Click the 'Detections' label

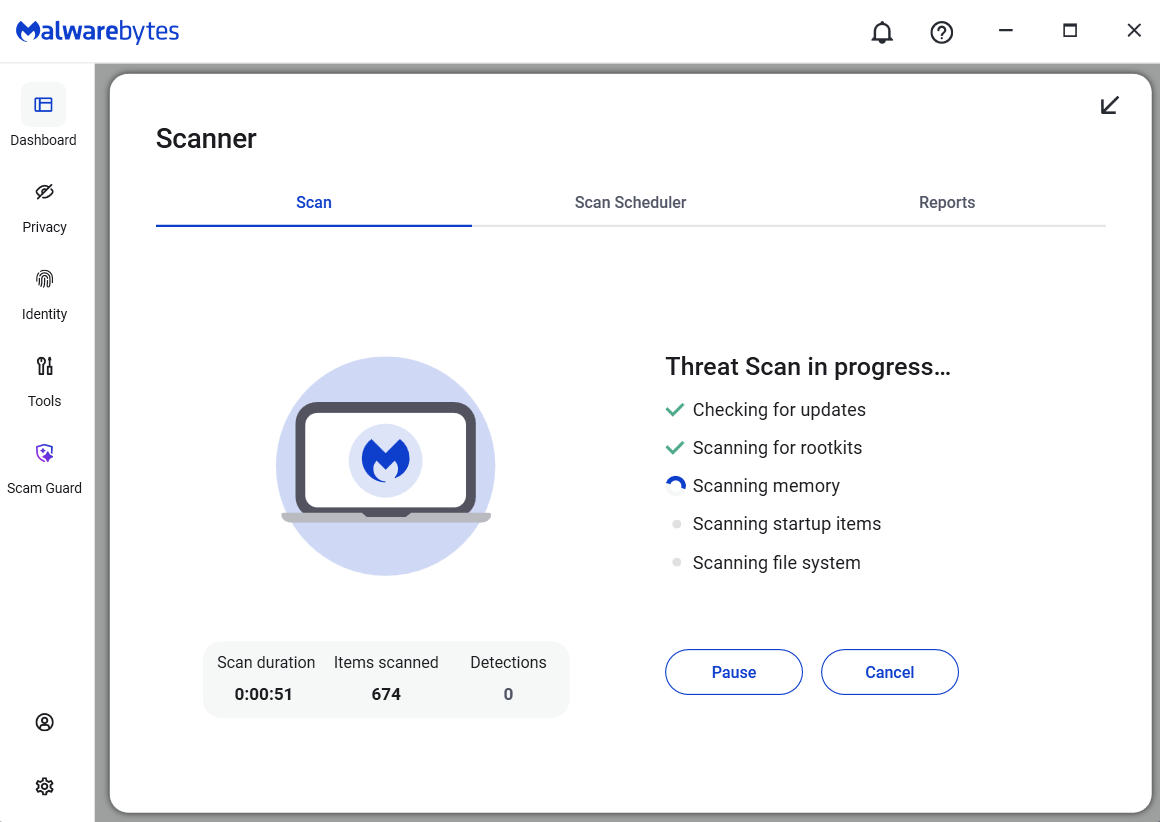(x=508, y=662)
